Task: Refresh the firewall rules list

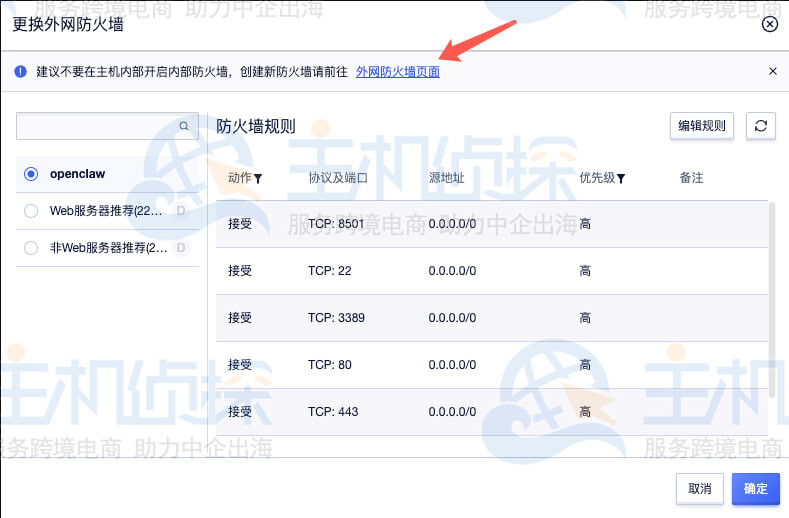Action: (x=761, y=125)
